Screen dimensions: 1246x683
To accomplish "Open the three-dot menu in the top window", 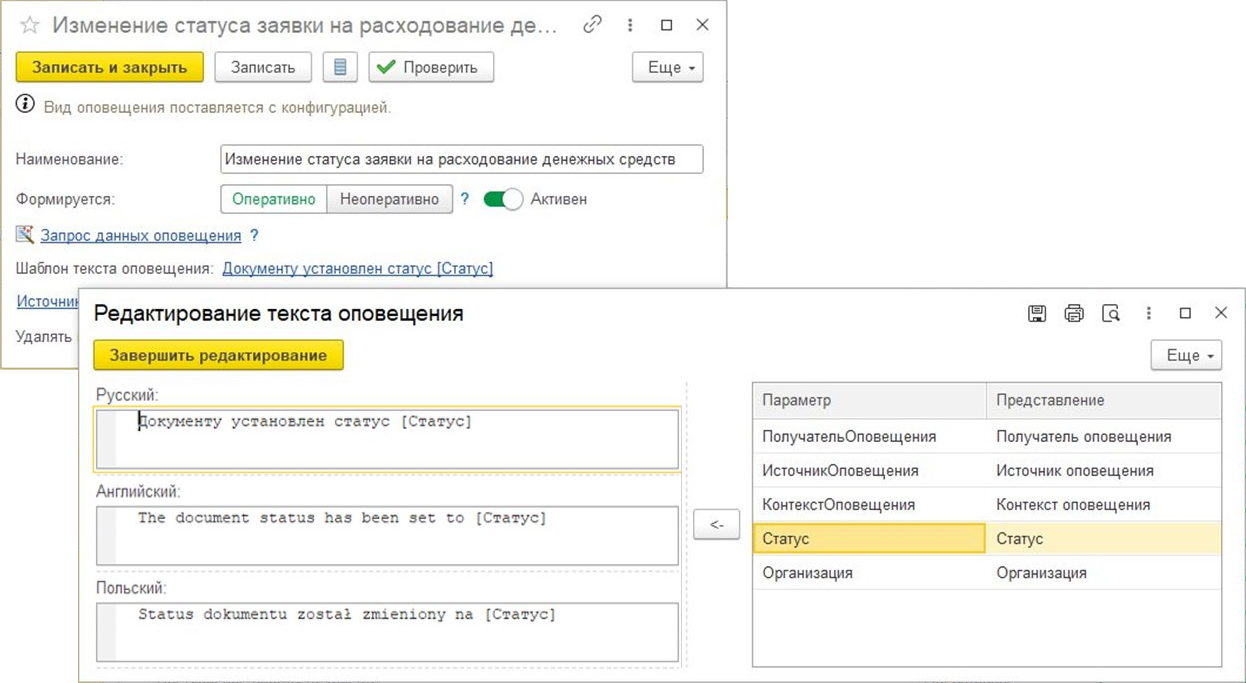I will [x=630, y=25].
